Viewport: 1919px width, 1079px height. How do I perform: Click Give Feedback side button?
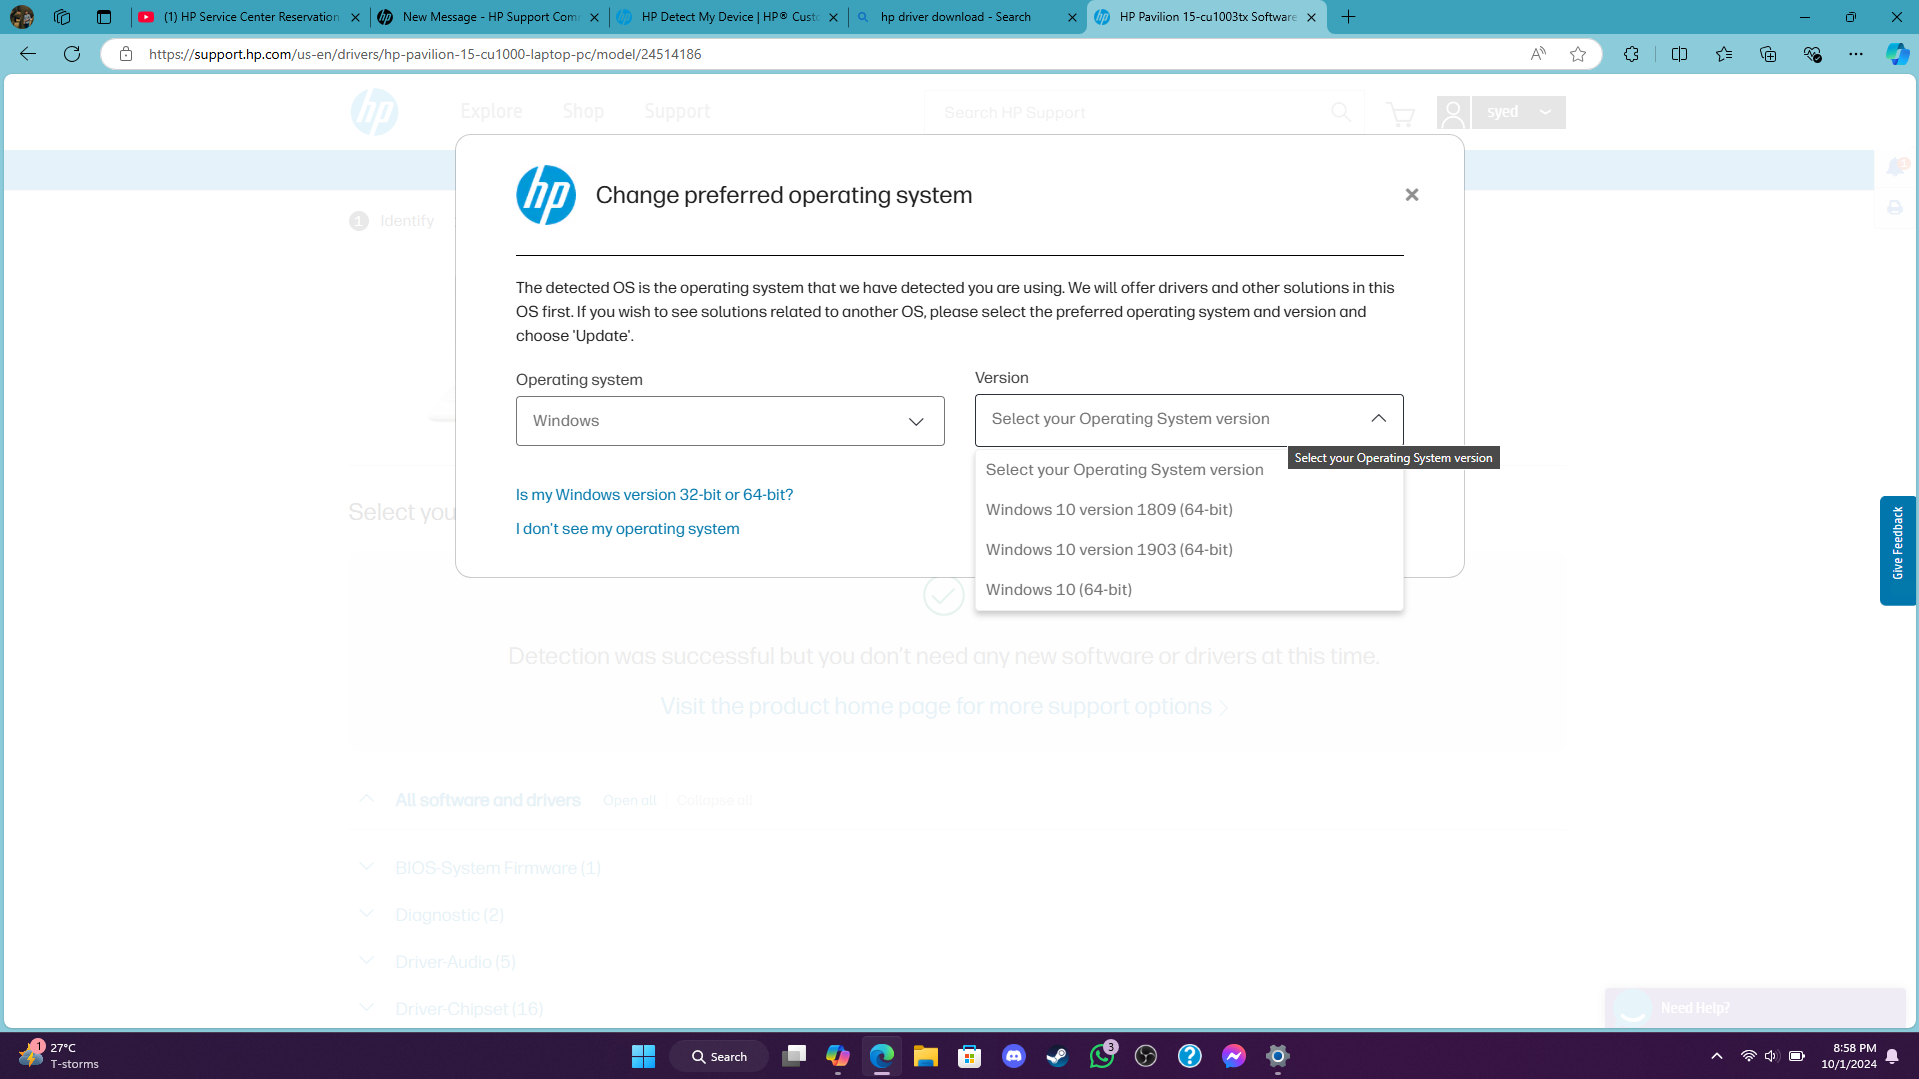coord(1897,550)
